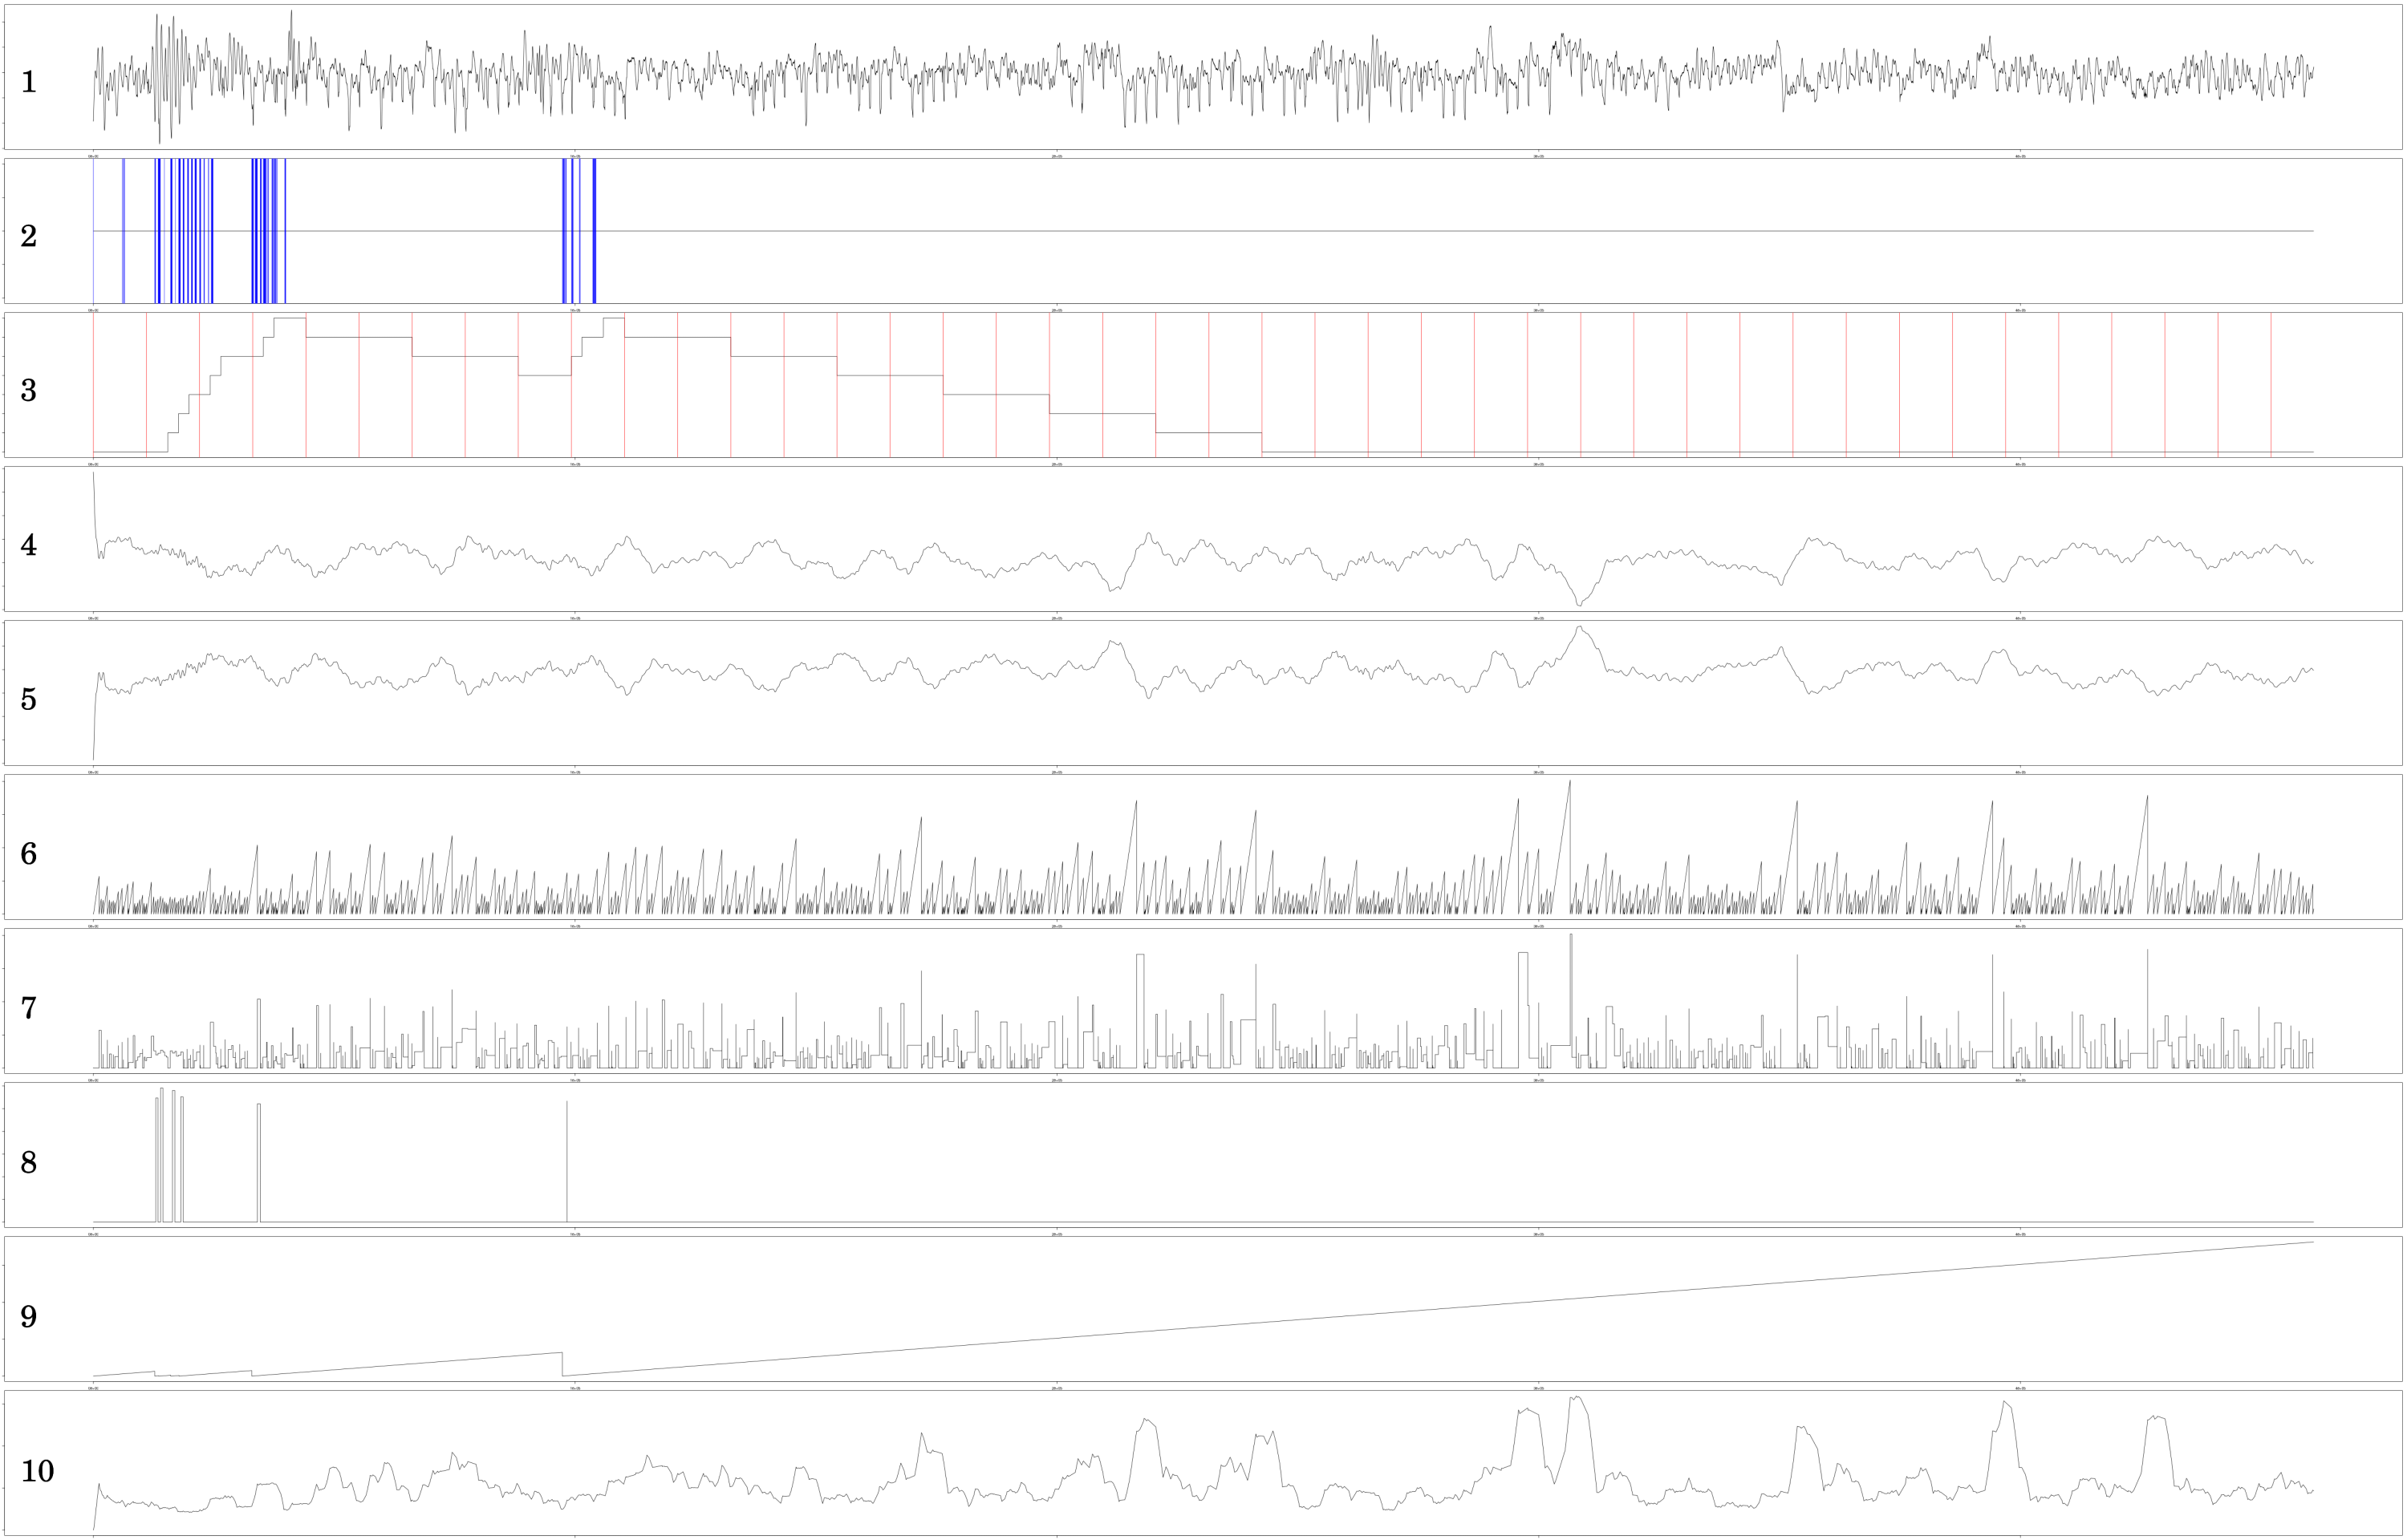Click the number 10 panel label
The width and height of the screenshot is (2407, 1540).
[37, 1471]
